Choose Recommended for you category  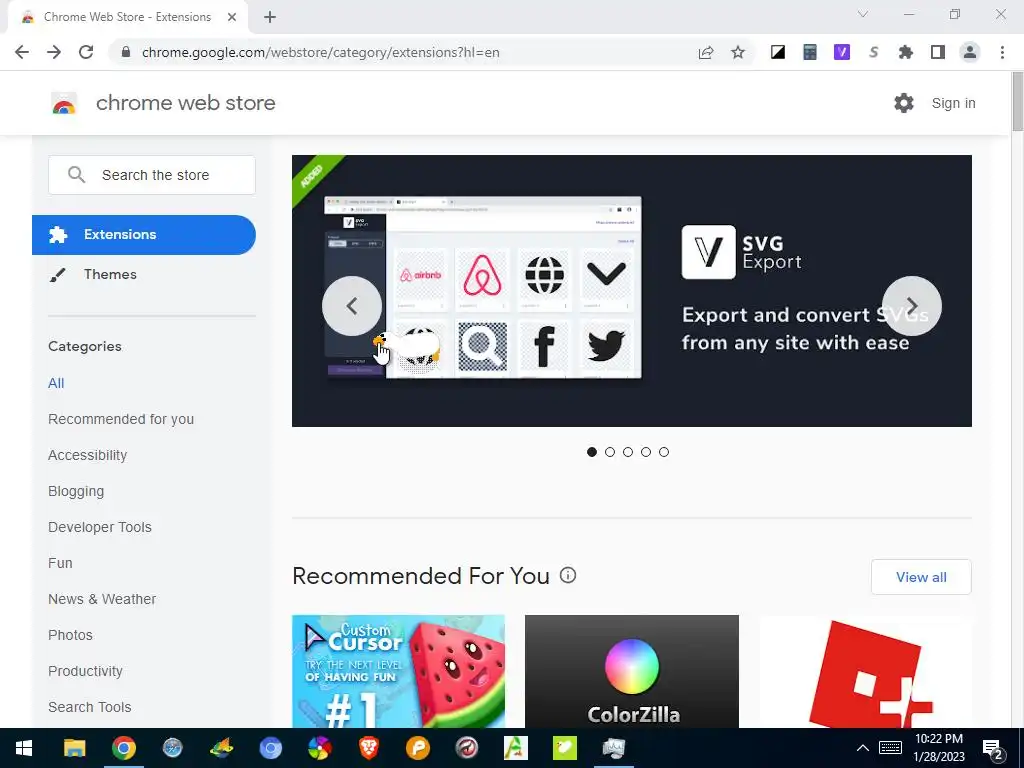[x=121, y=419]
